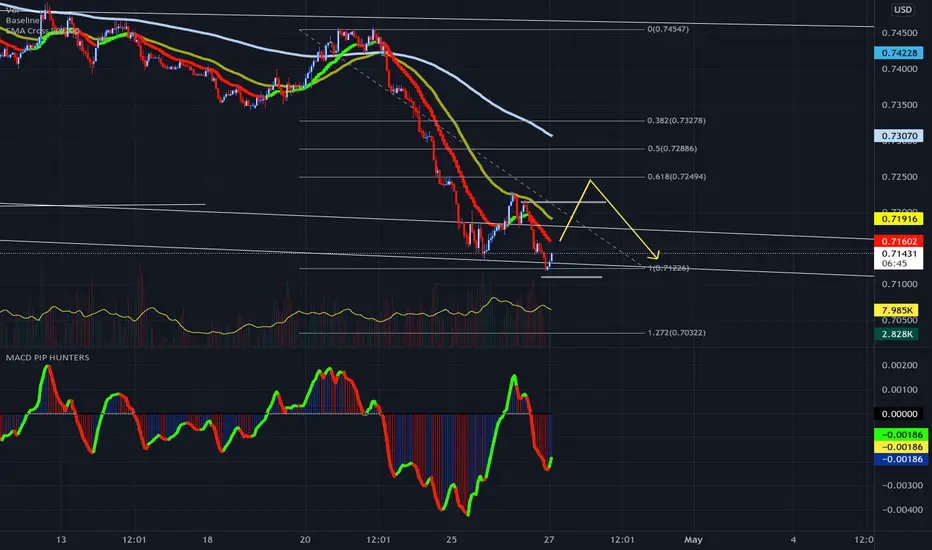
Task: Click the 0.74000 price axis tick
Action: tap(899, 69)
